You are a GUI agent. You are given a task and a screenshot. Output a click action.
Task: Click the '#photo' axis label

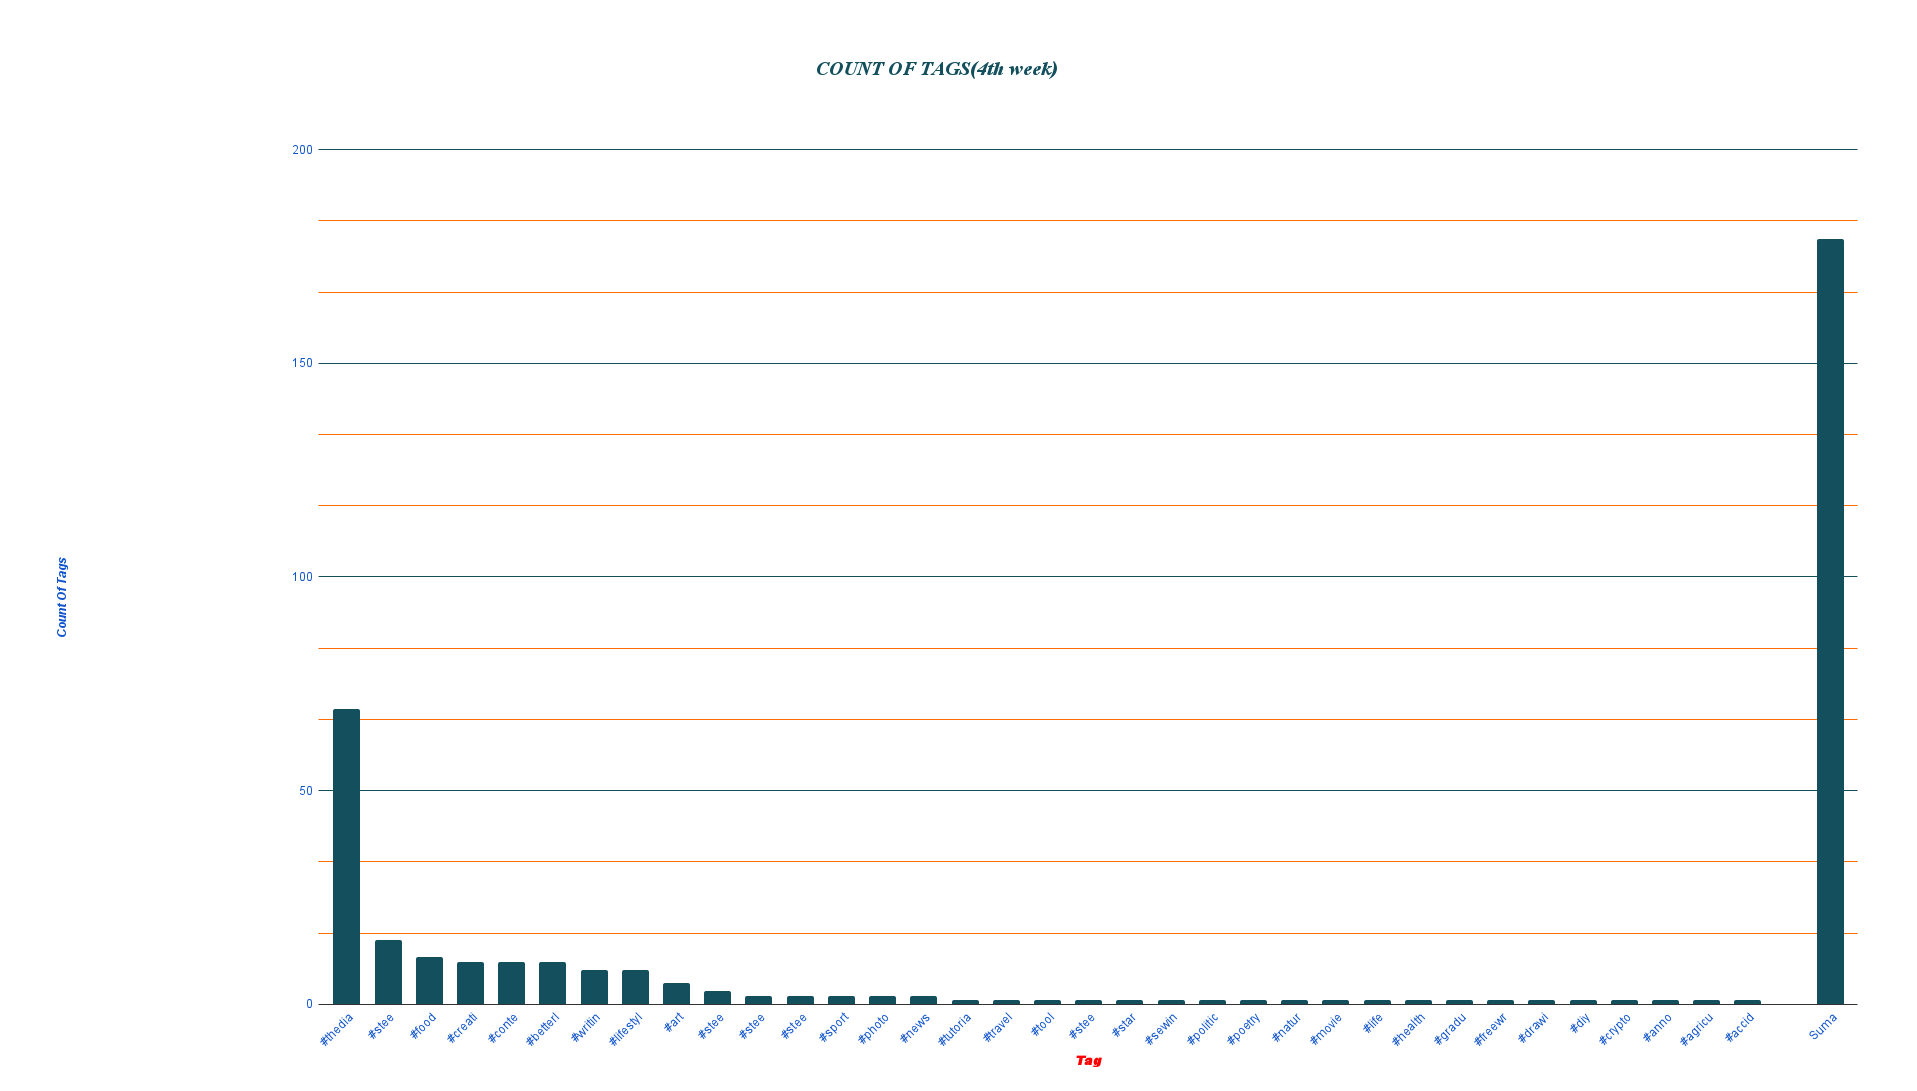tap(874, 1029)
